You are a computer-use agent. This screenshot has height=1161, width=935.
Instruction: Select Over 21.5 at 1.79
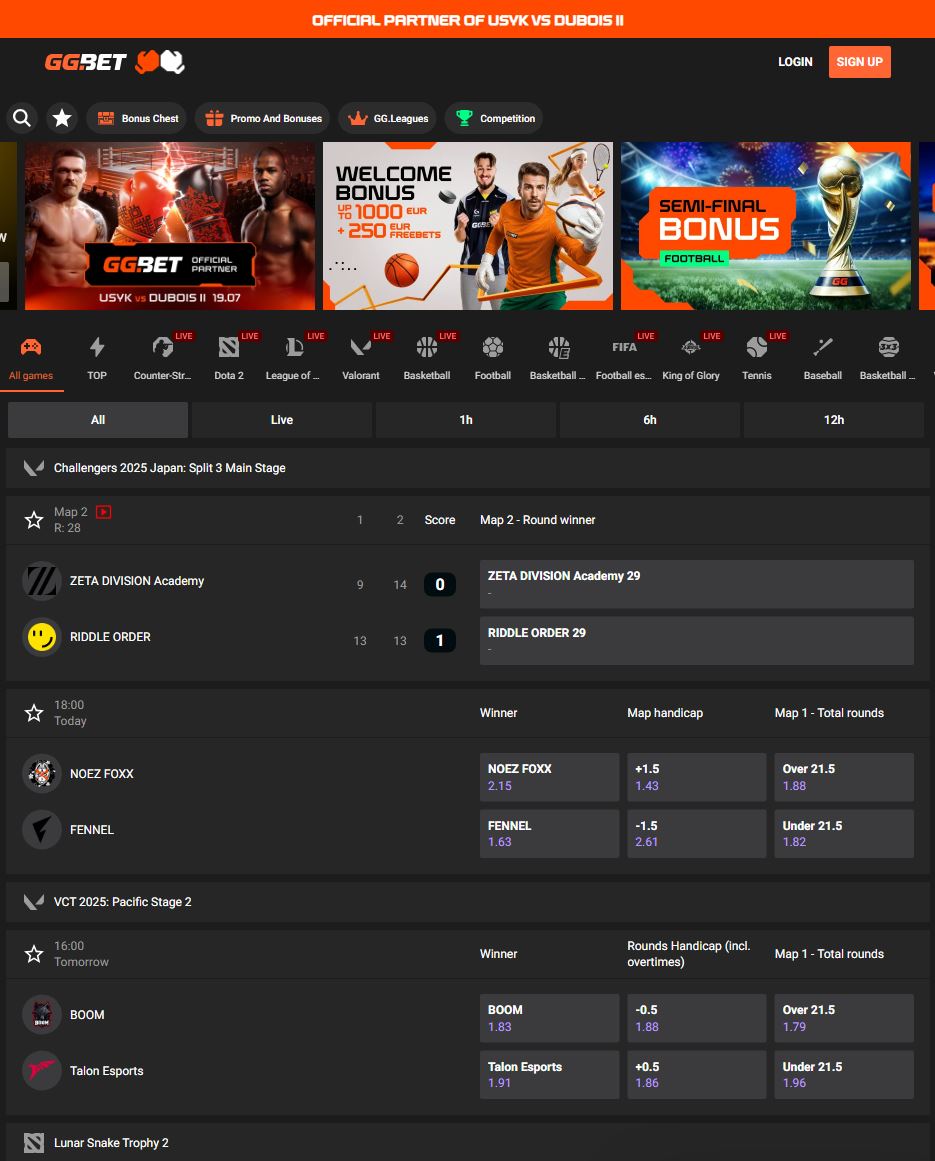coord(844,1018)
